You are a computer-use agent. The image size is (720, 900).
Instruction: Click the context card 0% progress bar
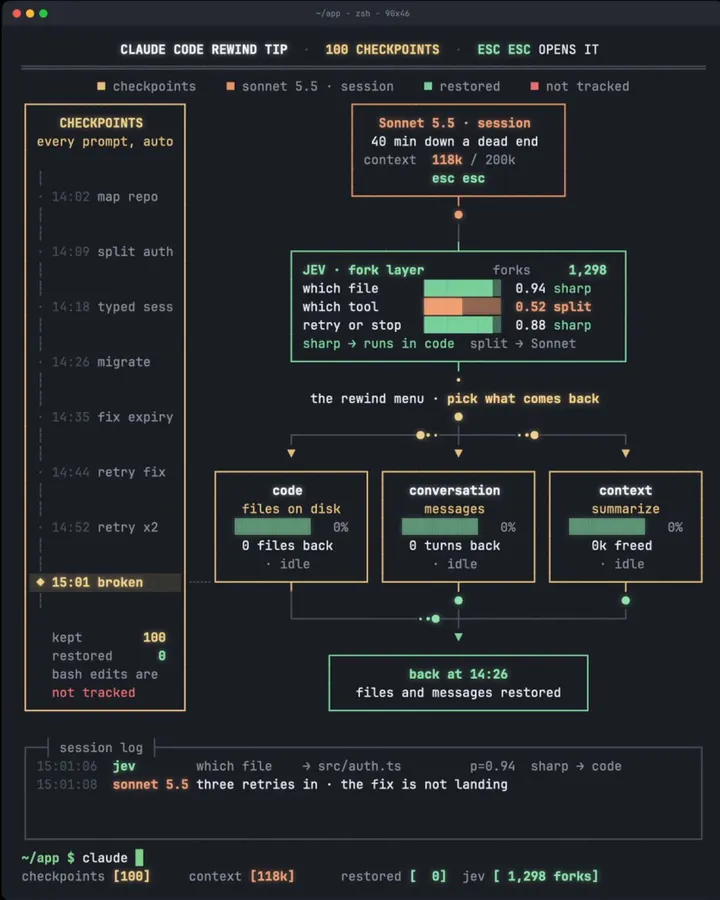[607, 527]
